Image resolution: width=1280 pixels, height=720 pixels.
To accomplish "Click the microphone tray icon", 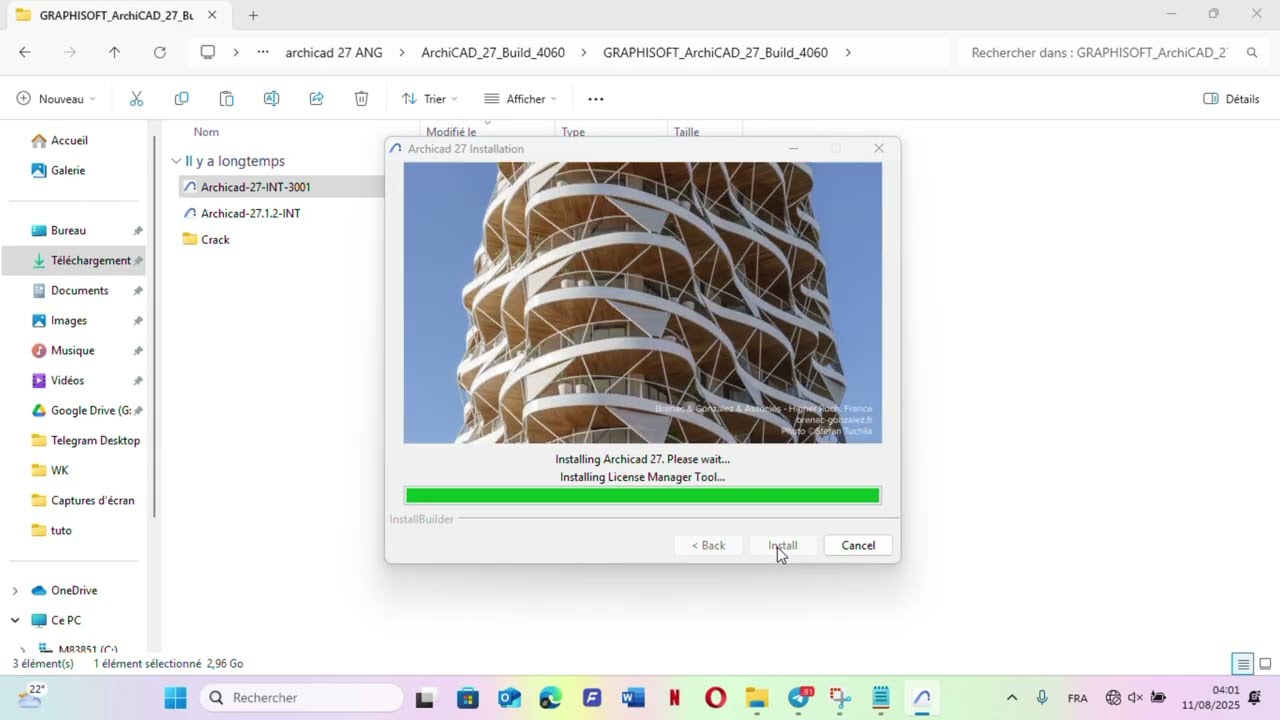I will (x=1041, y=698).
